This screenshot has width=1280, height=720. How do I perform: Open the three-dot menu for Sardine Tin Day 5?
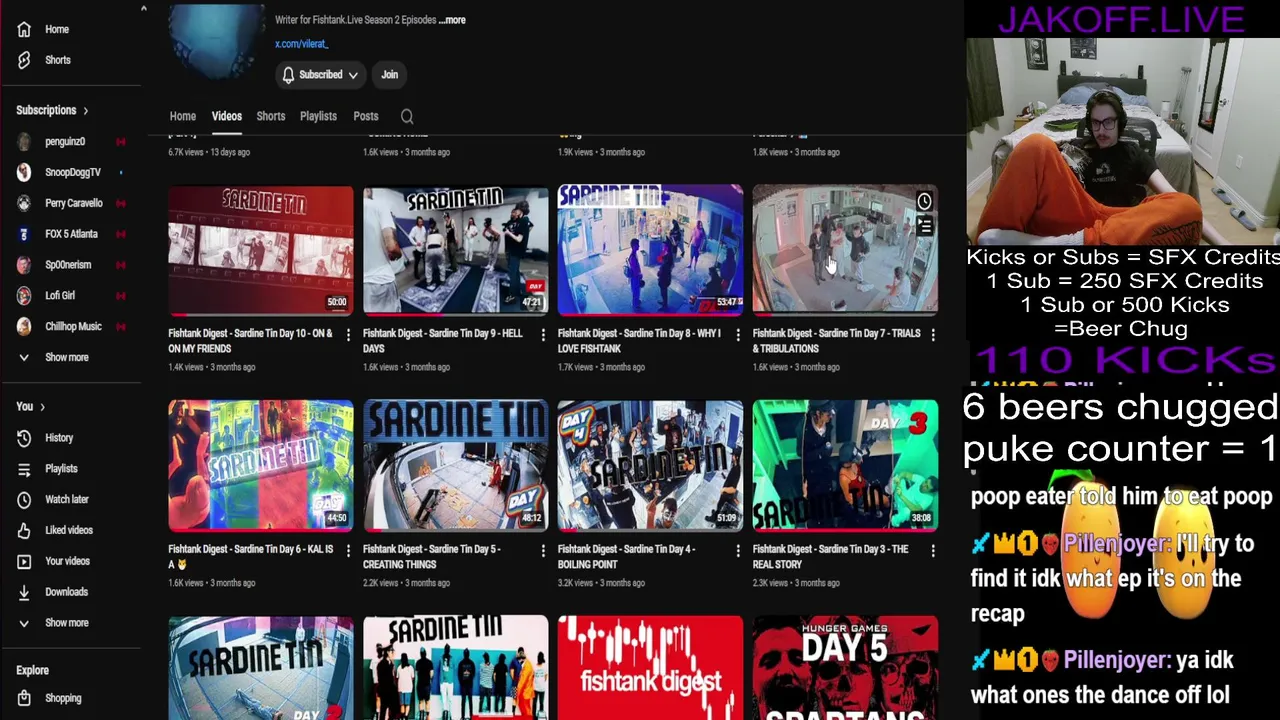tap(543, 551)
